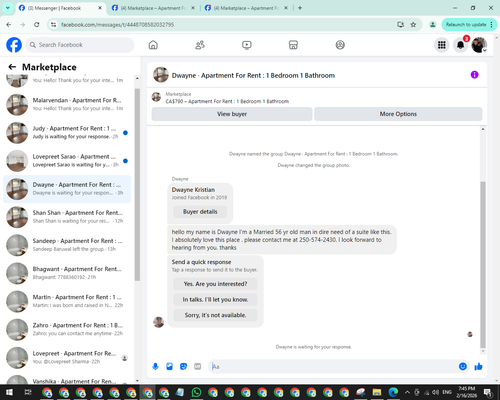Screen dimensions: 500x400
Task: Attach a file with the photo icon
Action: click(x=169, y=367)
